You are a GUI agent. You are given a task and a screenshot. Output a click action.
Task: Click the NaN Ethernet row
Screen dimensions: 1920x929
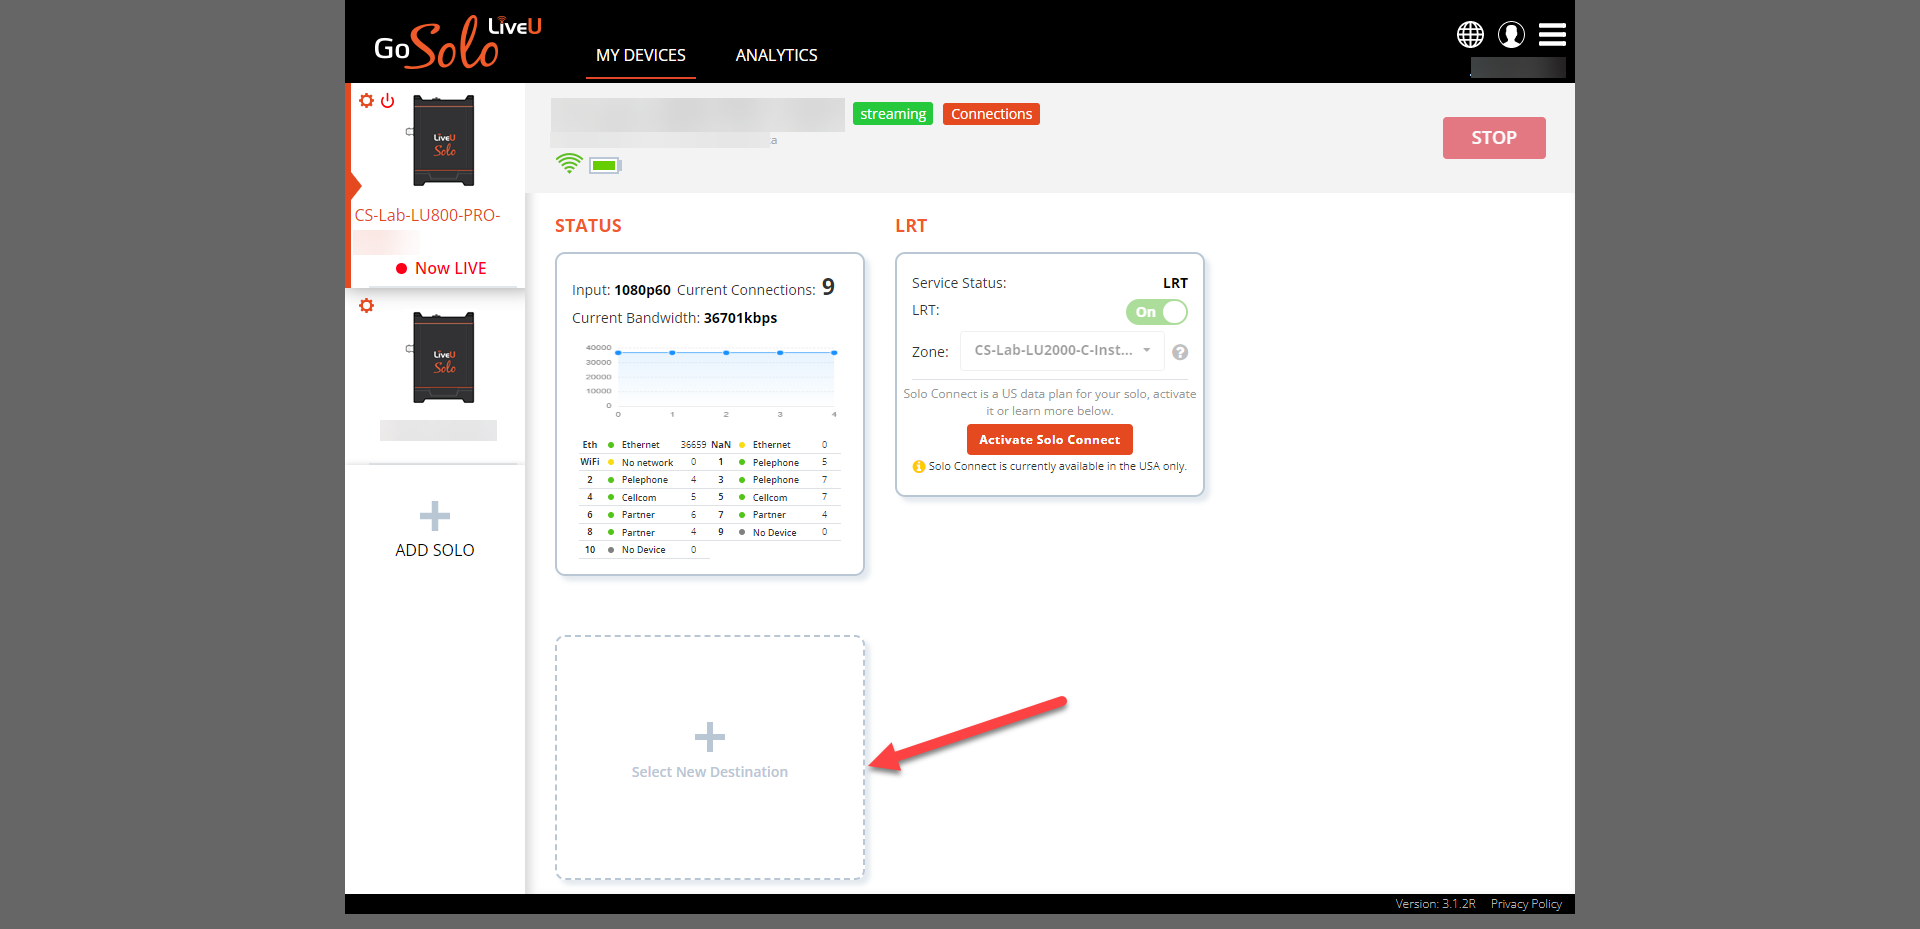click(x=775, y=445)
